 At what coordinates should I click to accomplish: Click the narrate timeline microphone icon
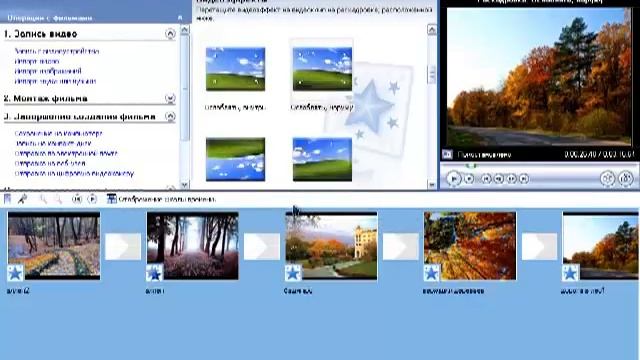22,199
